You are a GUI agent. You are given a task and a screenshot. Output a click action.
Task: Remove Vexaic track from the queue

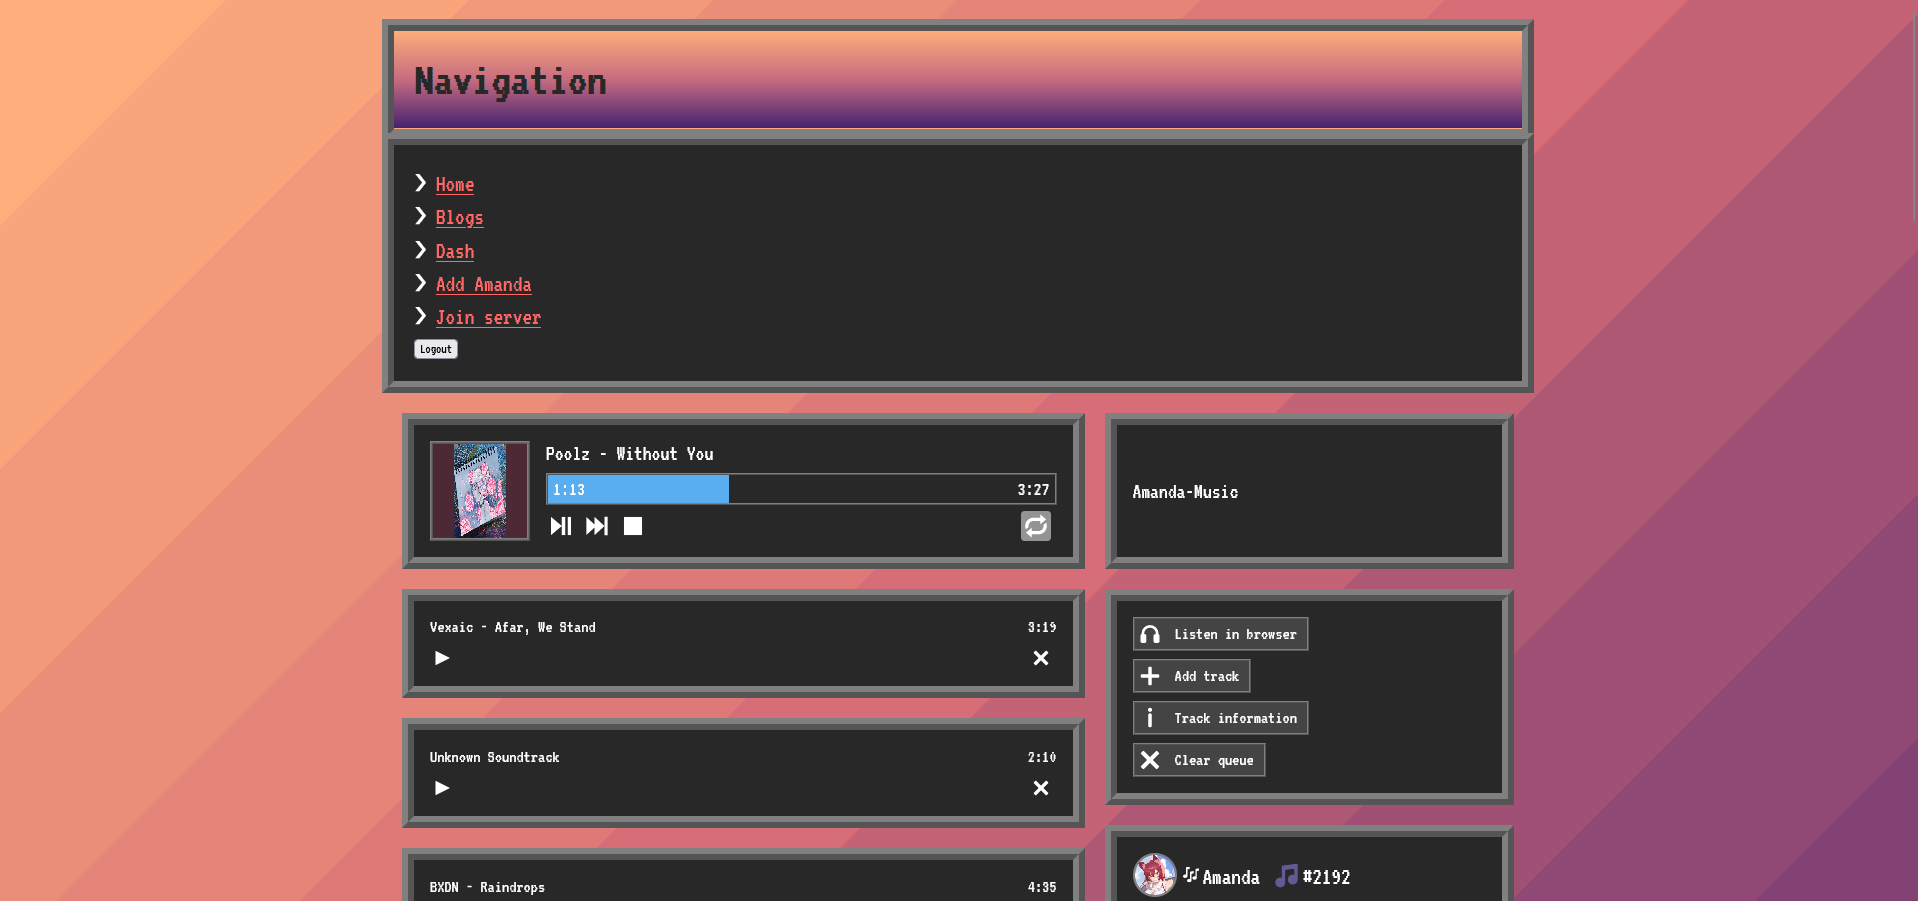coord(1040,658)
